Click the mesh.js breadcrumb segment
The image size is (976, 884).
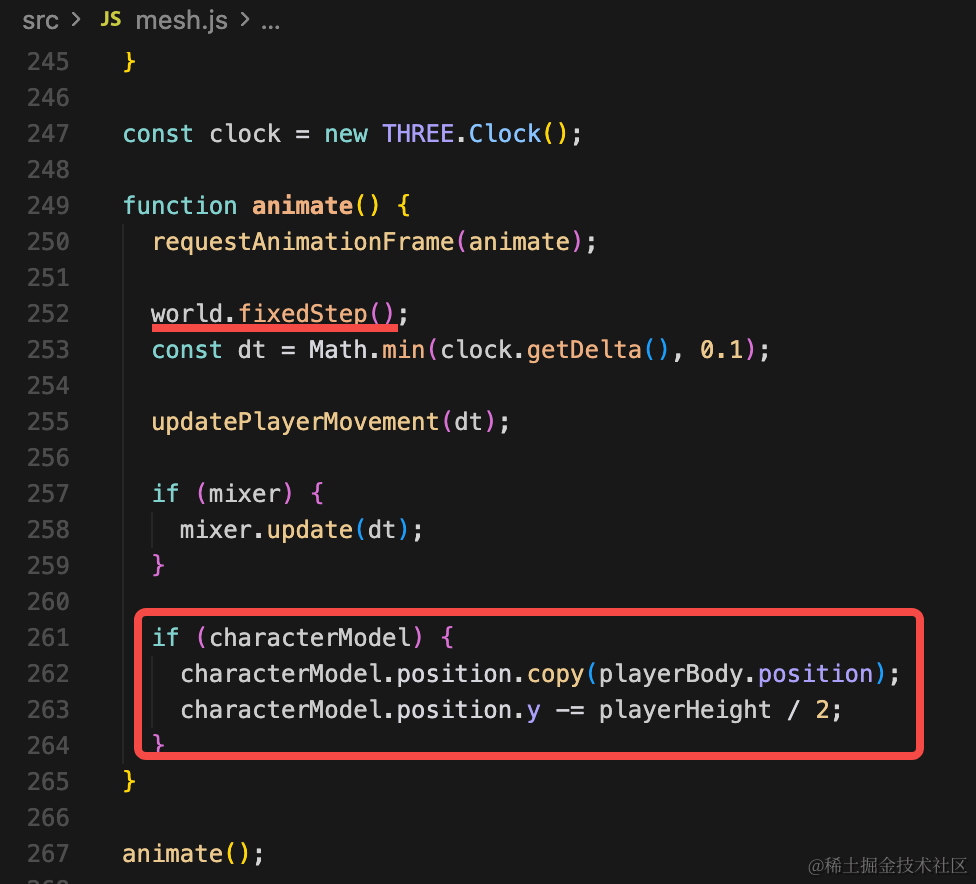click(x=181, y=21)
